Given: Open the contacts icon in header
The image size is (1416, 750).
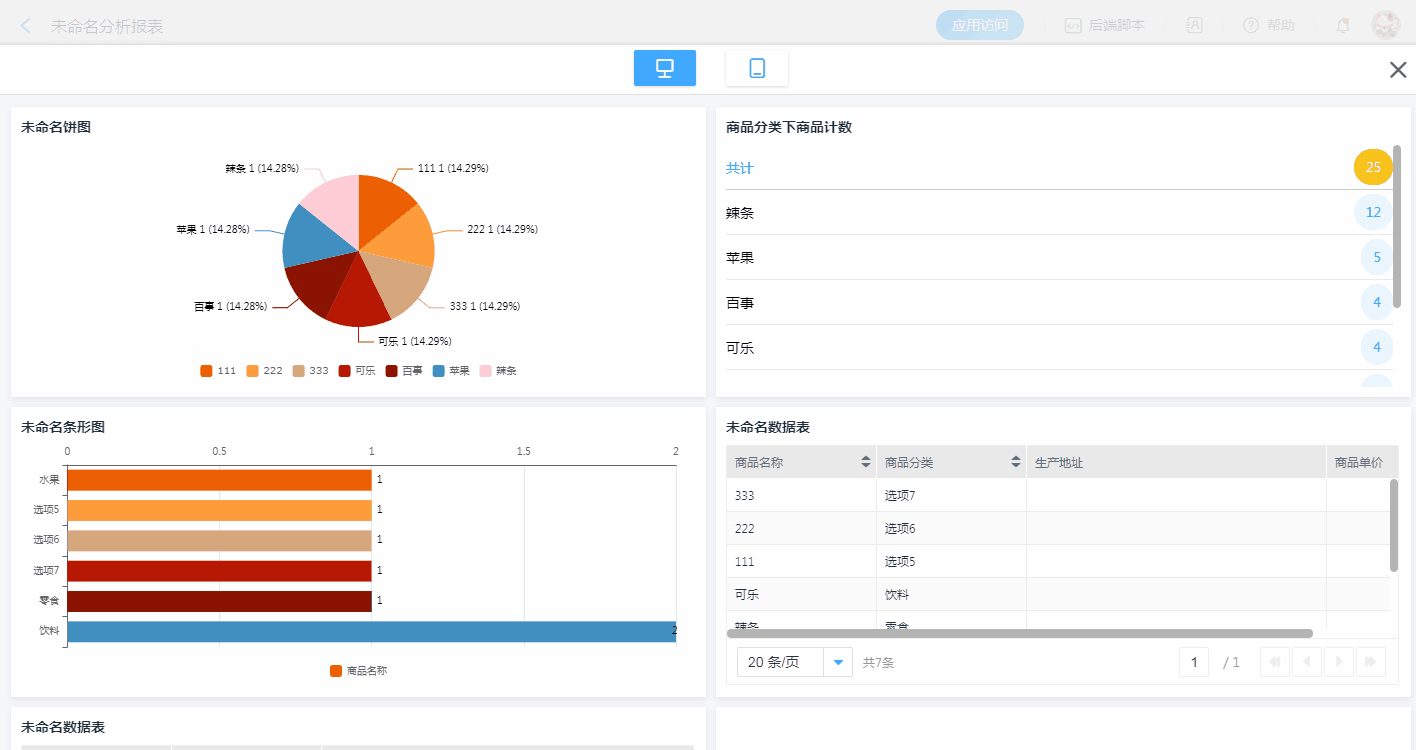Looking at the screenshot, I should 1194,26.
